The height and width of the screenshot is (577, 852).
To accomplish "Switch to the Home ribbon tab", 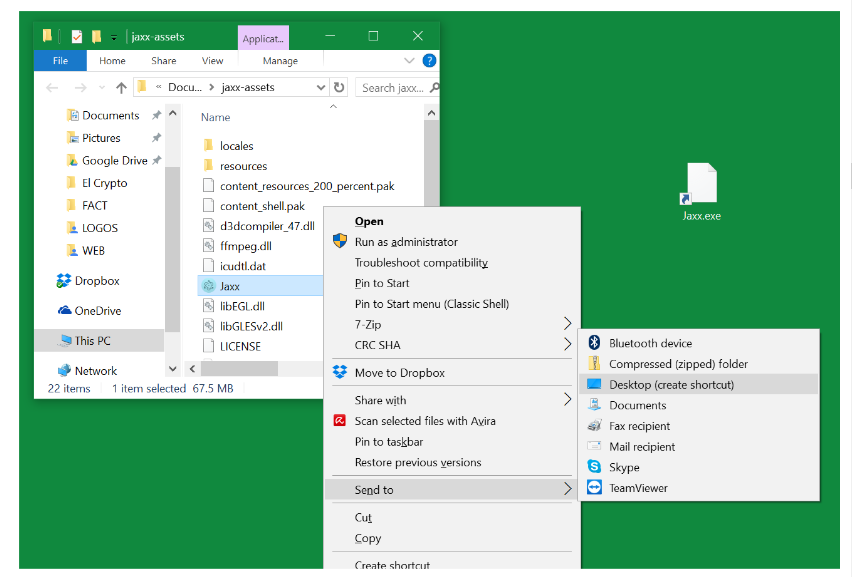I will coord(112,61).
